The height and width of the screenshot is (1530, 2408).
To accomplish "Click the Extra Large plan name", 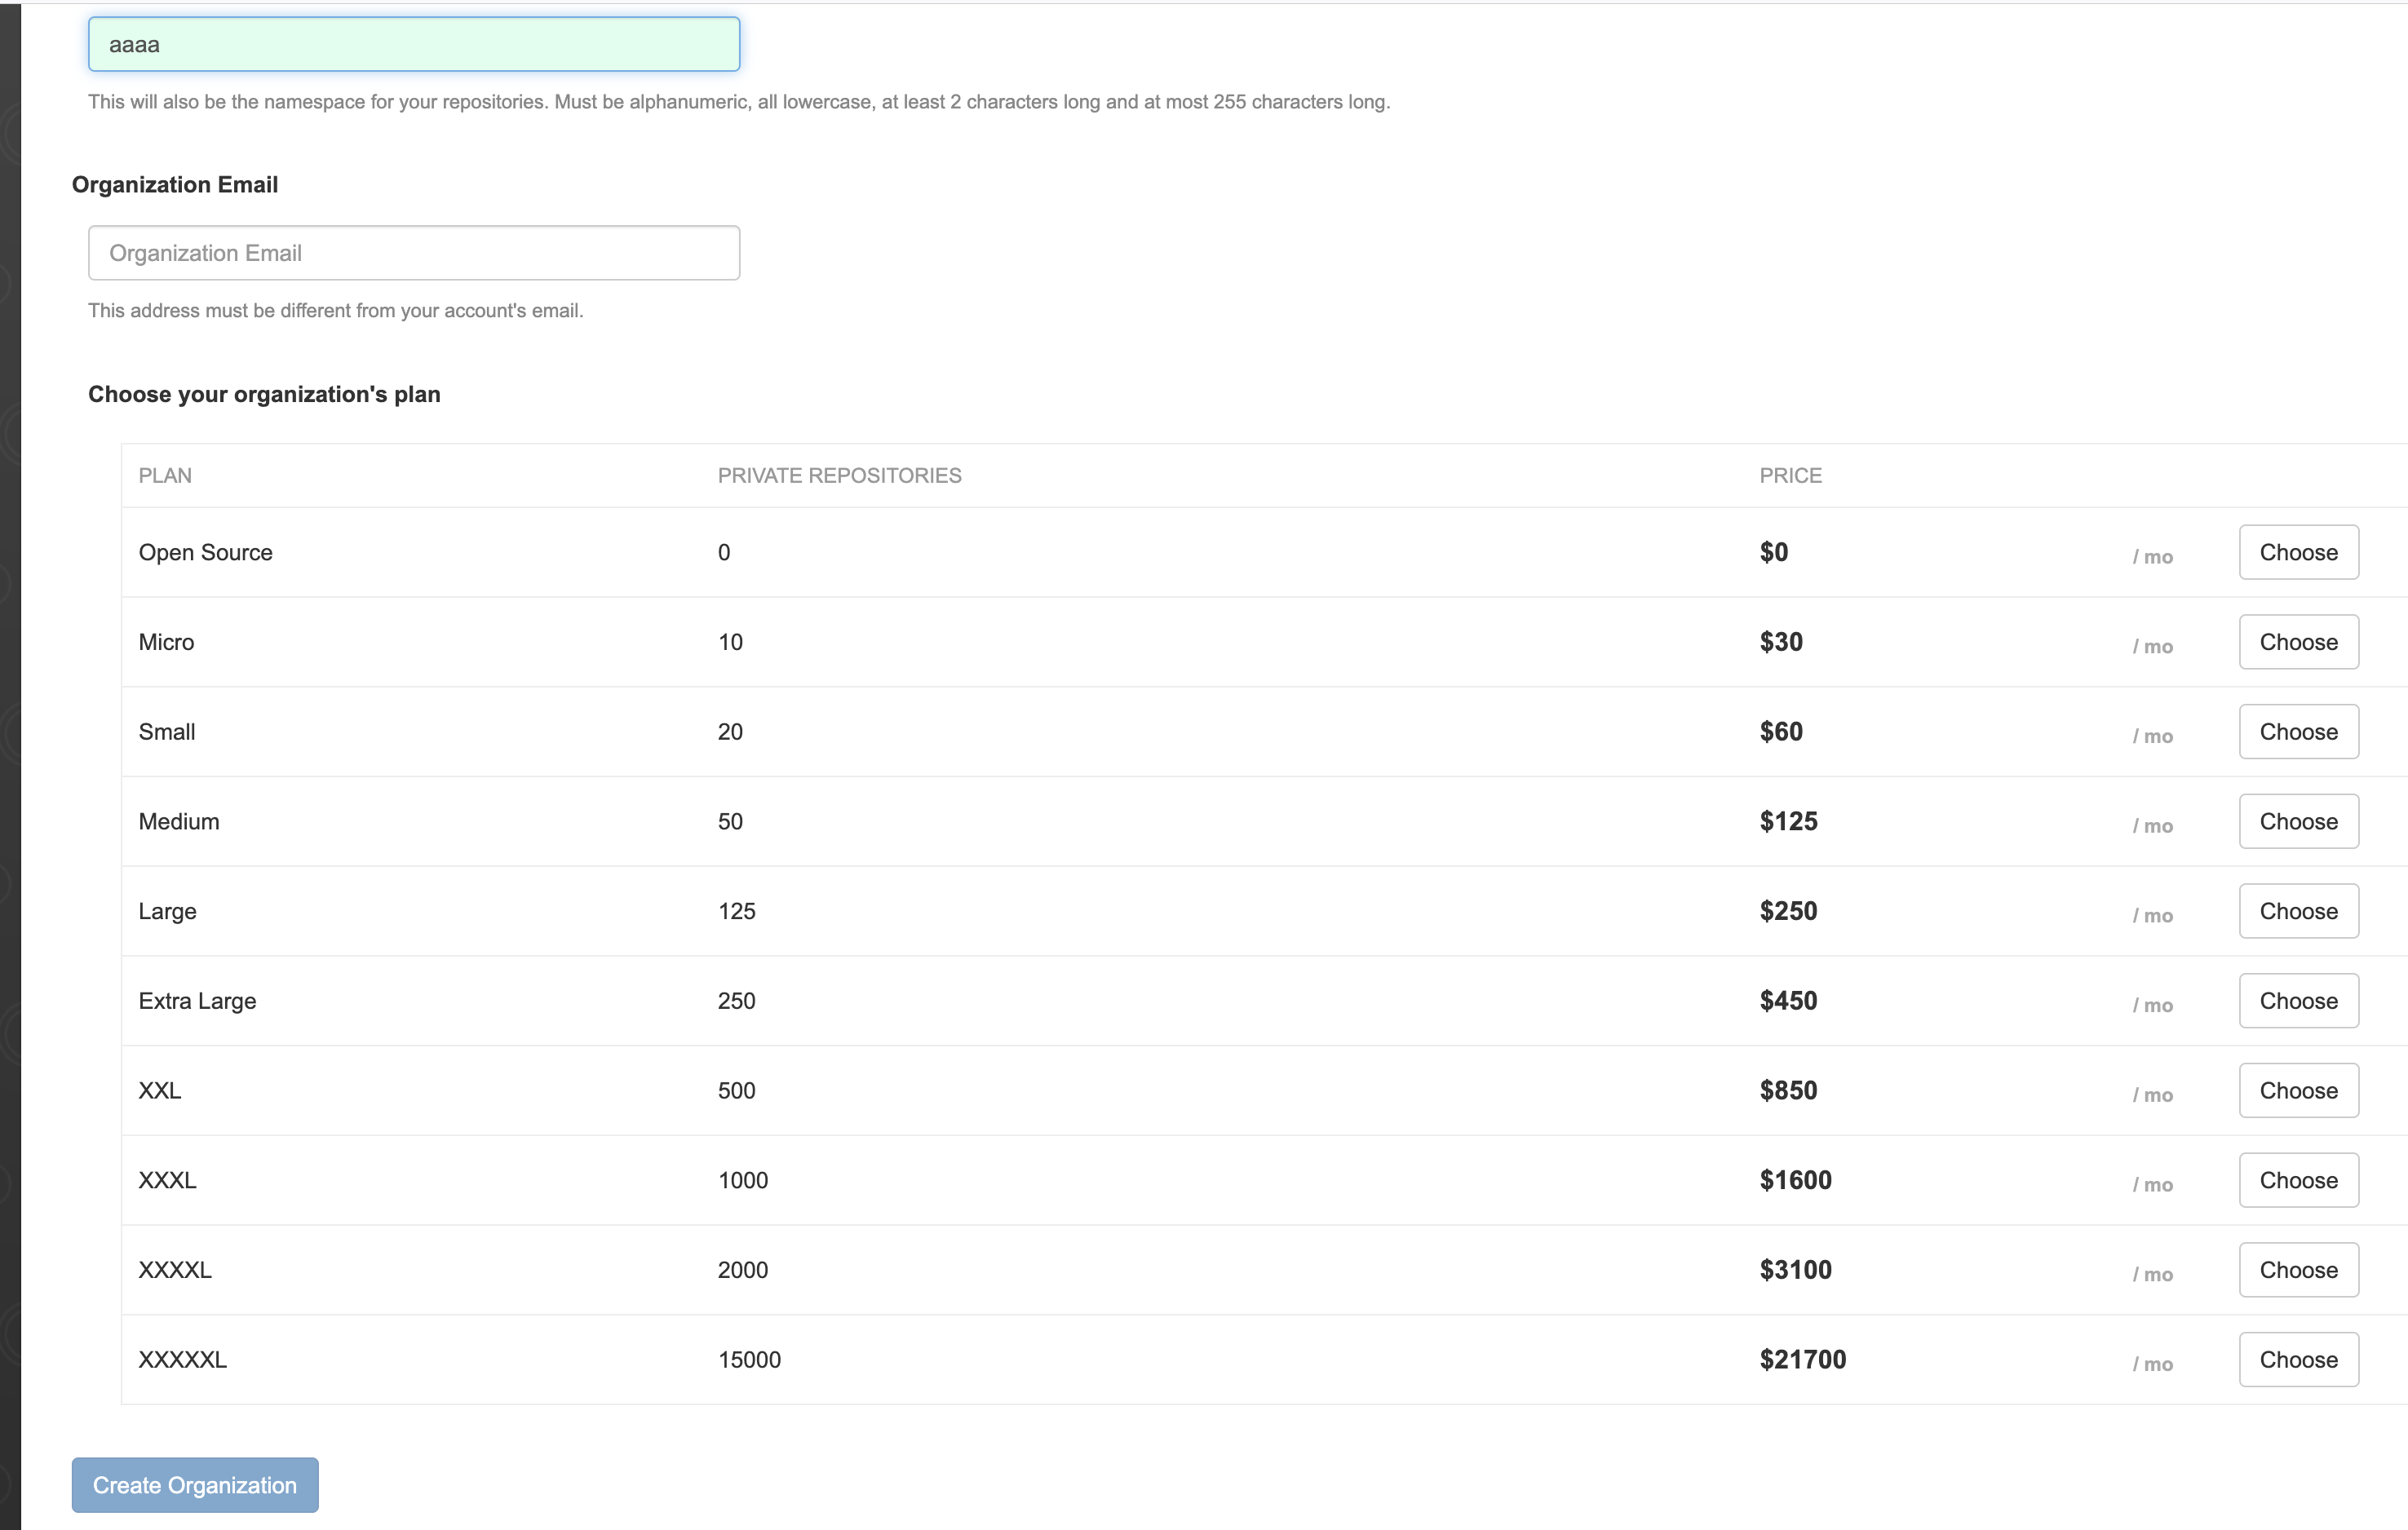I will [197, 1001].
